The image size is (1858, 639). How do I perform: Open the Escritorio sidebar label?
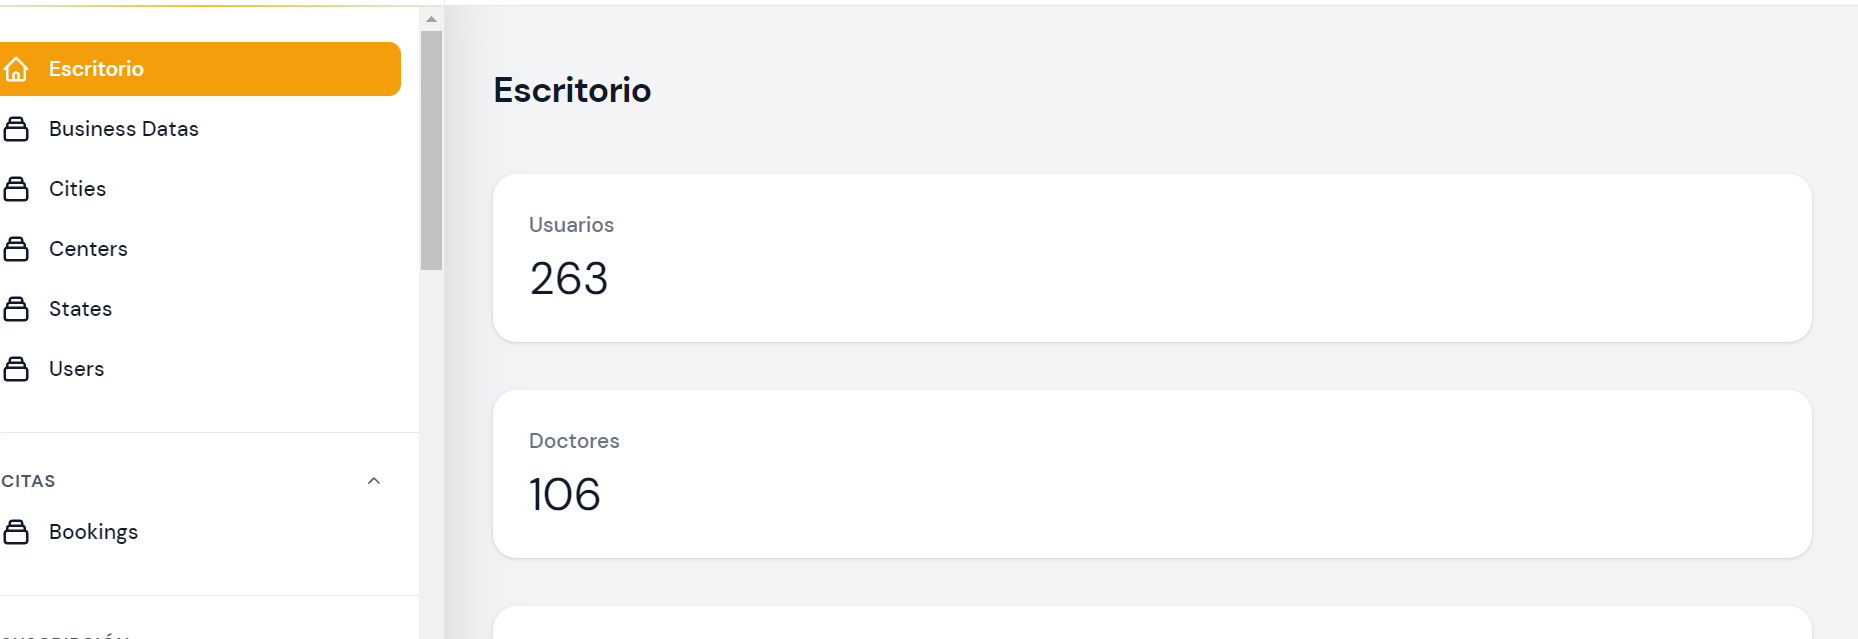pyautogui.click(x=96, y=69)
